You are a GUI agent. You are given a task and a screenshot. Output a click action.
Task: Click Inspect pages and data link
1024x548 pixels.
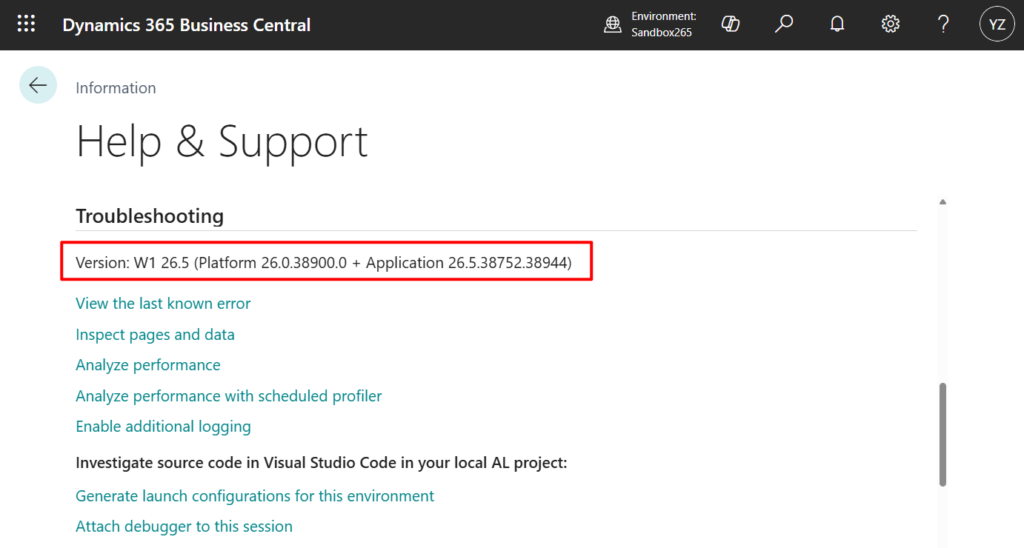click(155, 334)
